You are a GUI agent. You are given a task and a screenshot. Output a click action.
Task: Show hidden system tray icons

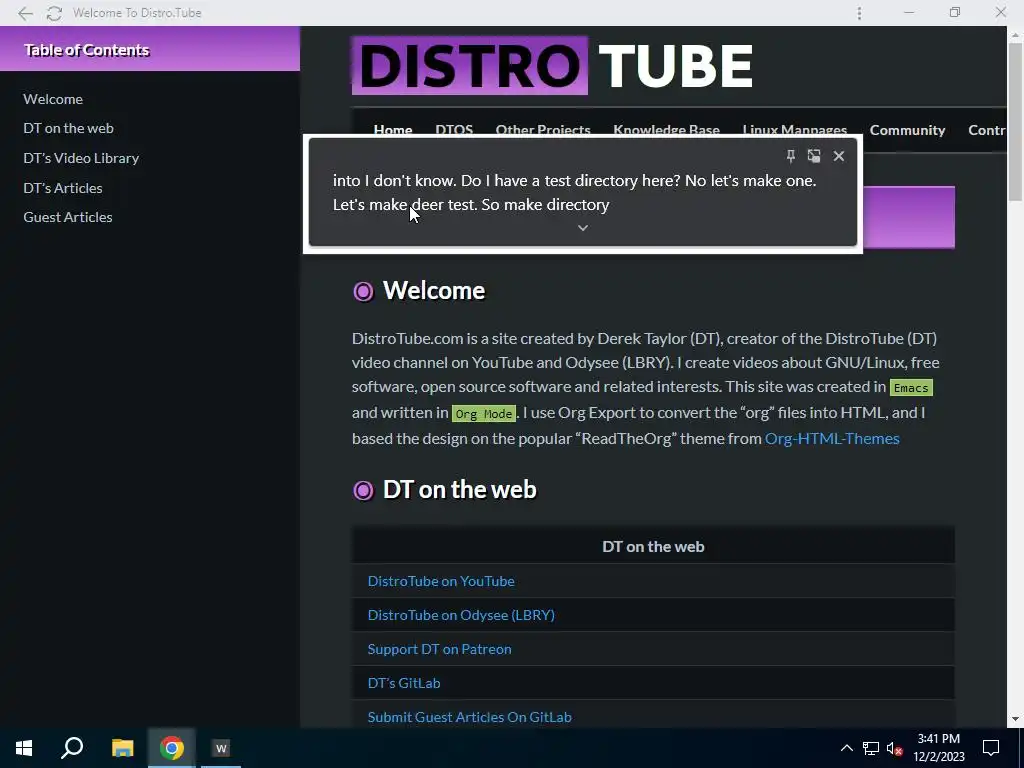click(846, 748)
